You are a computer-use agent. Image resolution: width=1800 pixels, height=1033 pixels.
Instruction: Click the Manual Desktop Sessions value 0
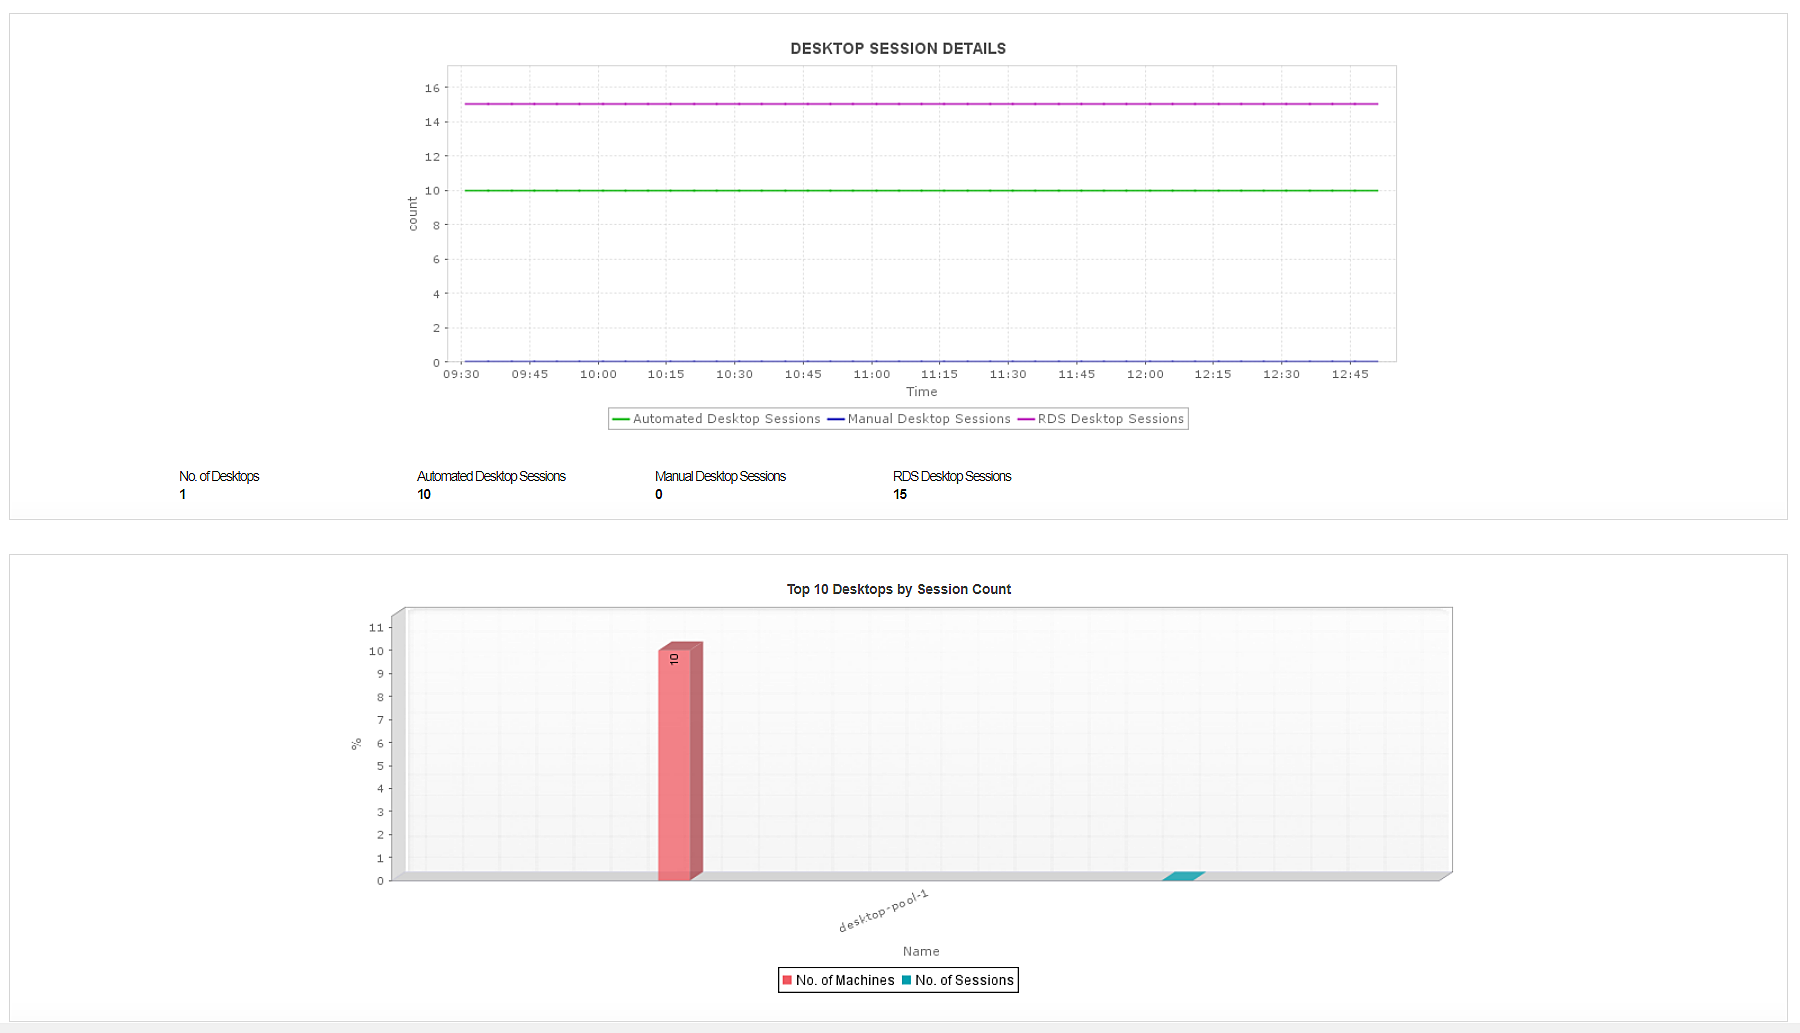point(658,494)
